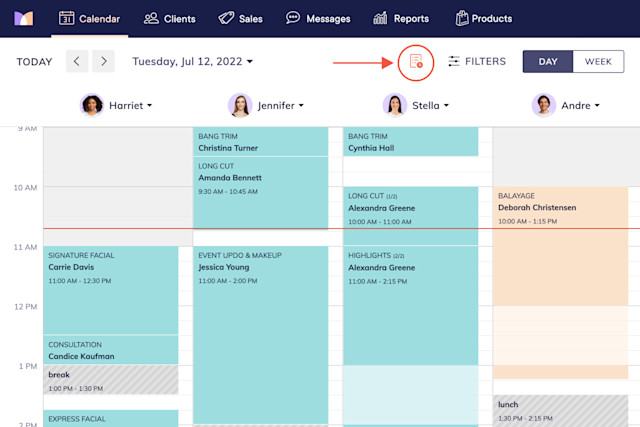Image resolution: width=640 pixels, height=427 pixels.
Task: Click Harriet's avatar photo
Action: (x=92, y=105)
